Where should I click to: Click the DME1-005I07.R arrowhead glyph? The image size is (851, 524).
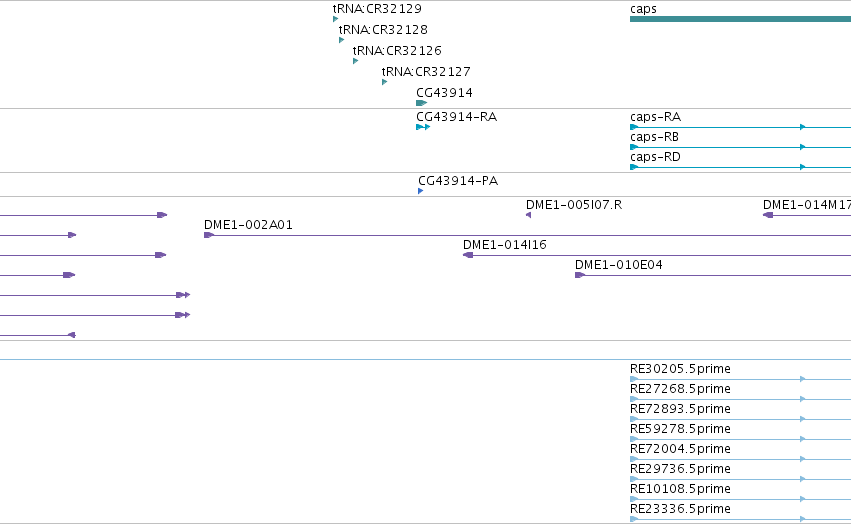point(529,216)
